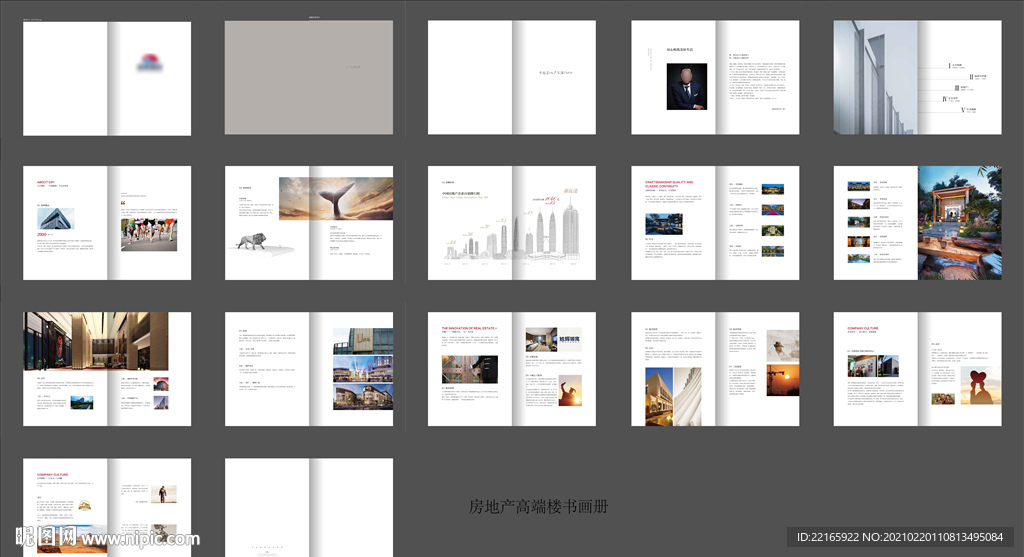Click the angular building photo above 2000
The height and width of the screenshot is (557, 1024).
(x=56, y=218)
